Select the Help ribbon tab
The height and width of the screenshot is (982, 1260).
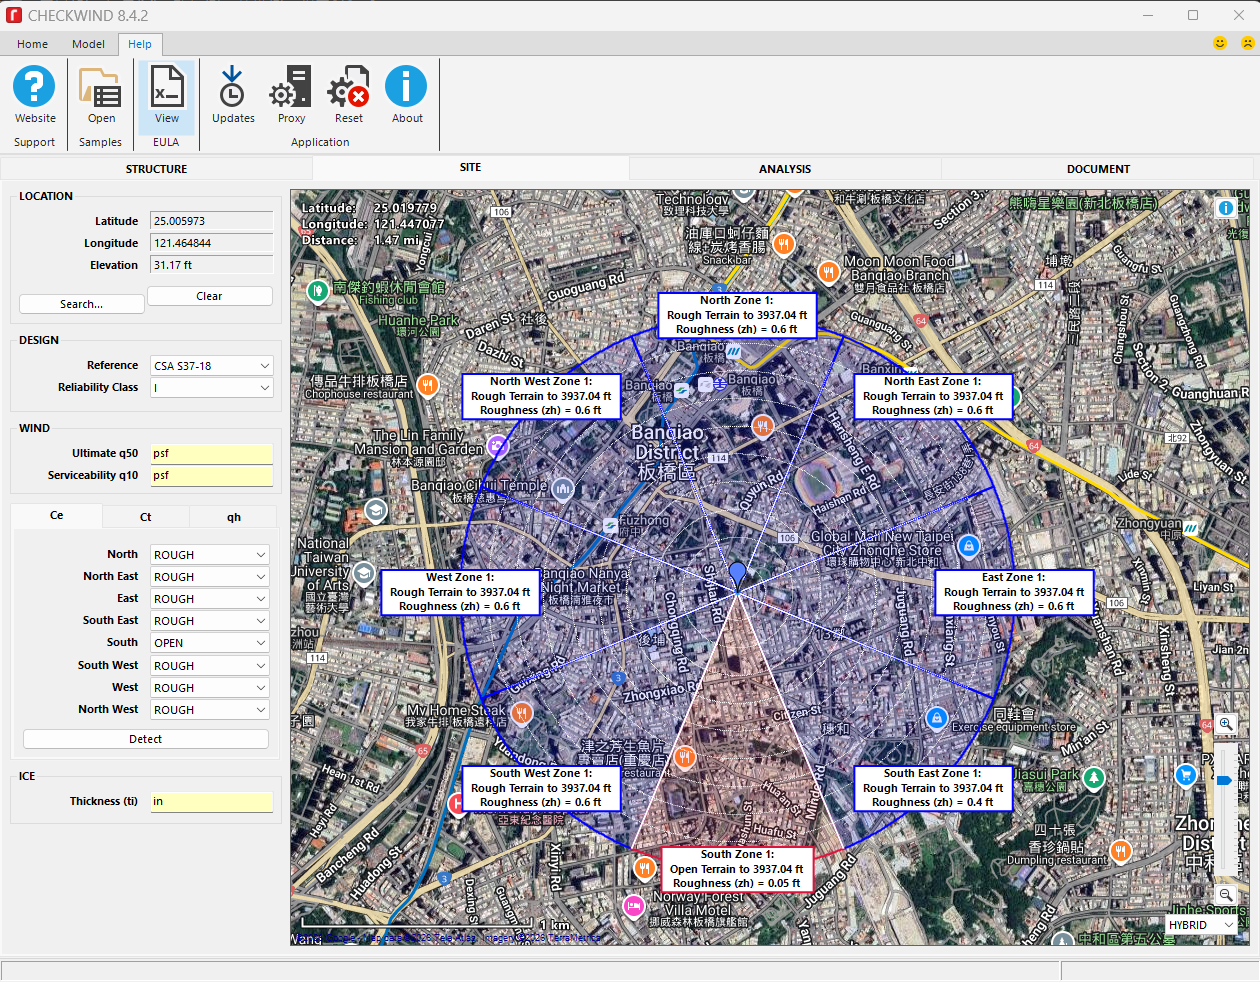pyautogui.click(x=140, y=44)
